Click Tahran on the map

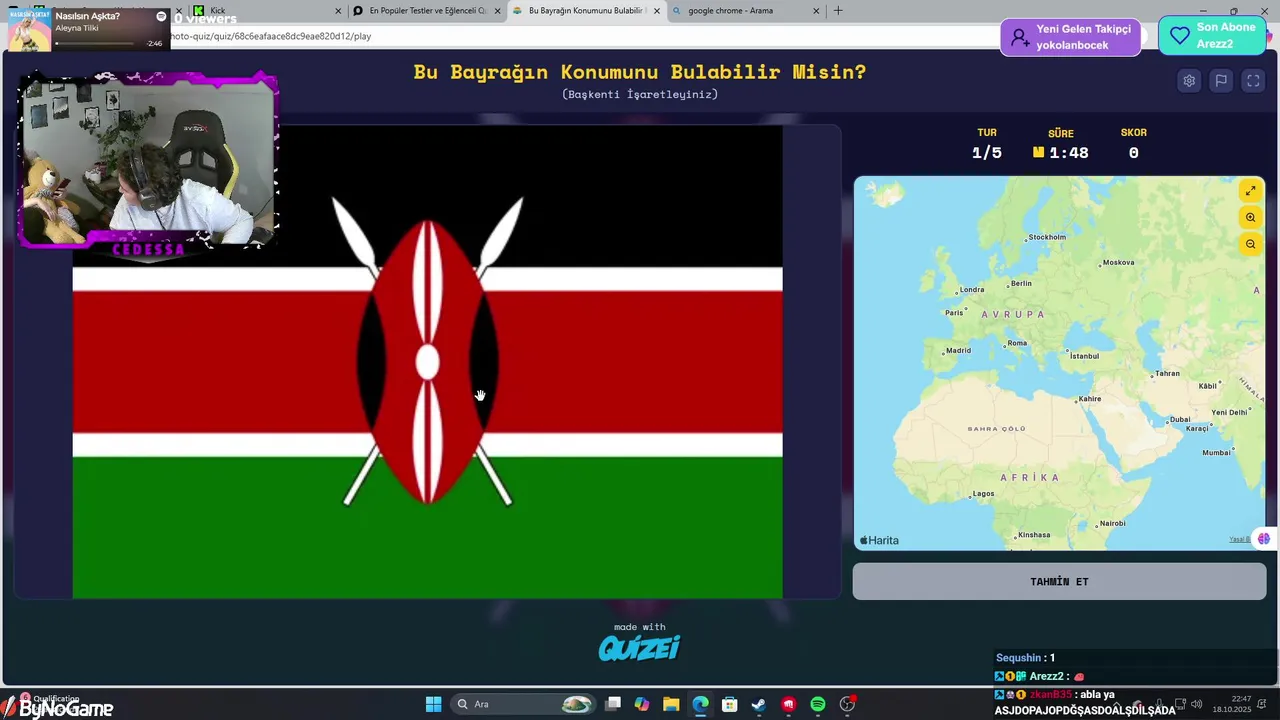pos(1165,374)
